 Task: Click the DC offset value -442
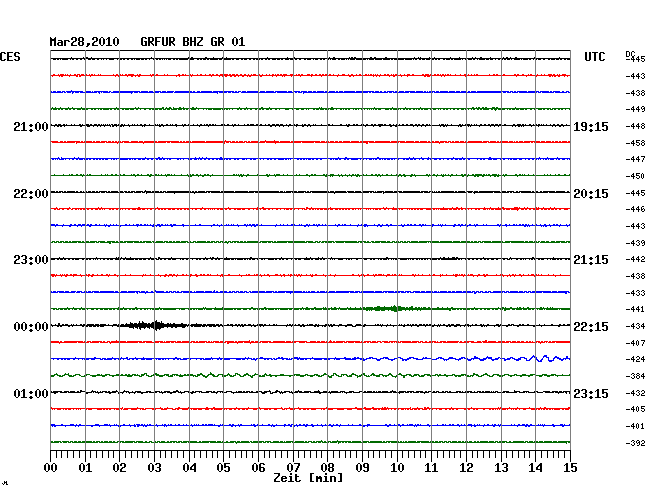click(635, 259)
